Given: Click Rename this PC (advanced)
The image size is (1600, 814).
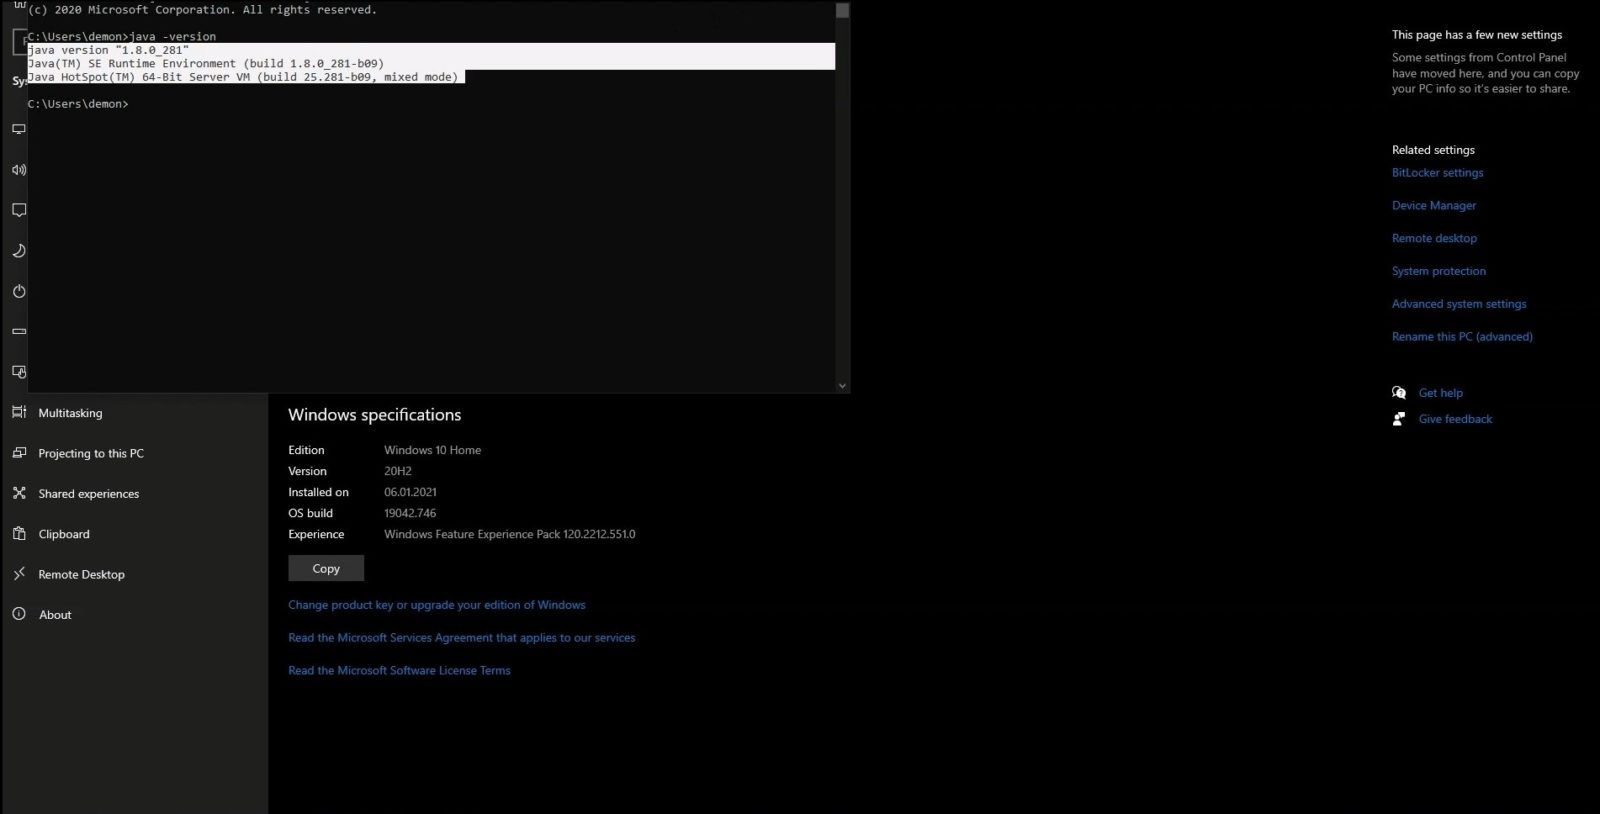Looking at the screenshot, I should pos(1462,337).
